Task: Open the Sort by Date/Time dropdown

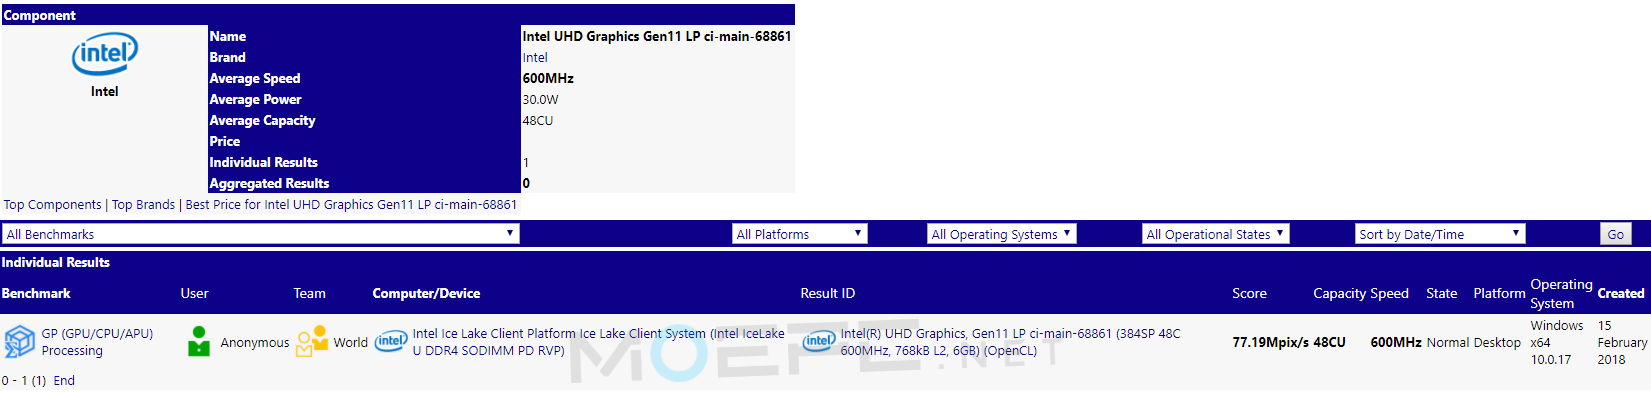Action: (x=1440, y=234)
